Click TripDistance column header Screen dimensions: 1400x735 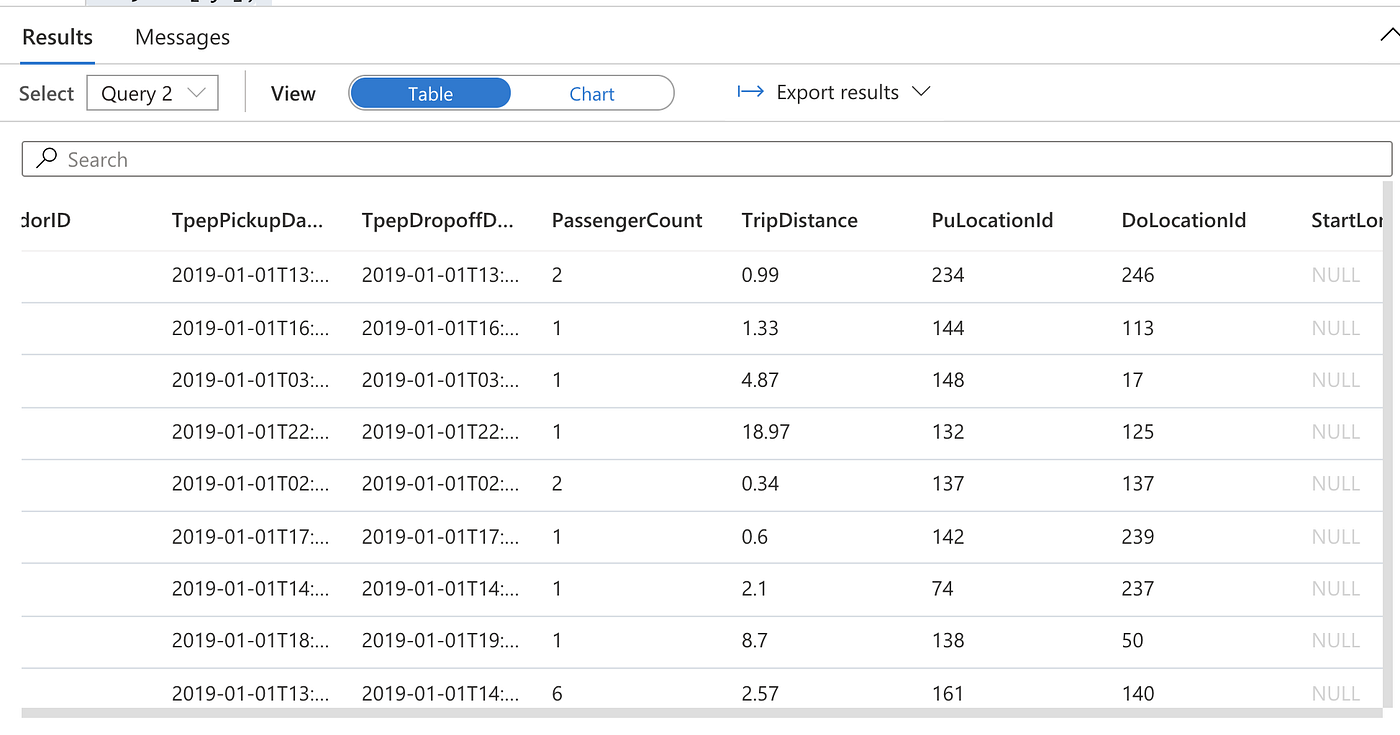pyautogui.click(x=800, y=221)
